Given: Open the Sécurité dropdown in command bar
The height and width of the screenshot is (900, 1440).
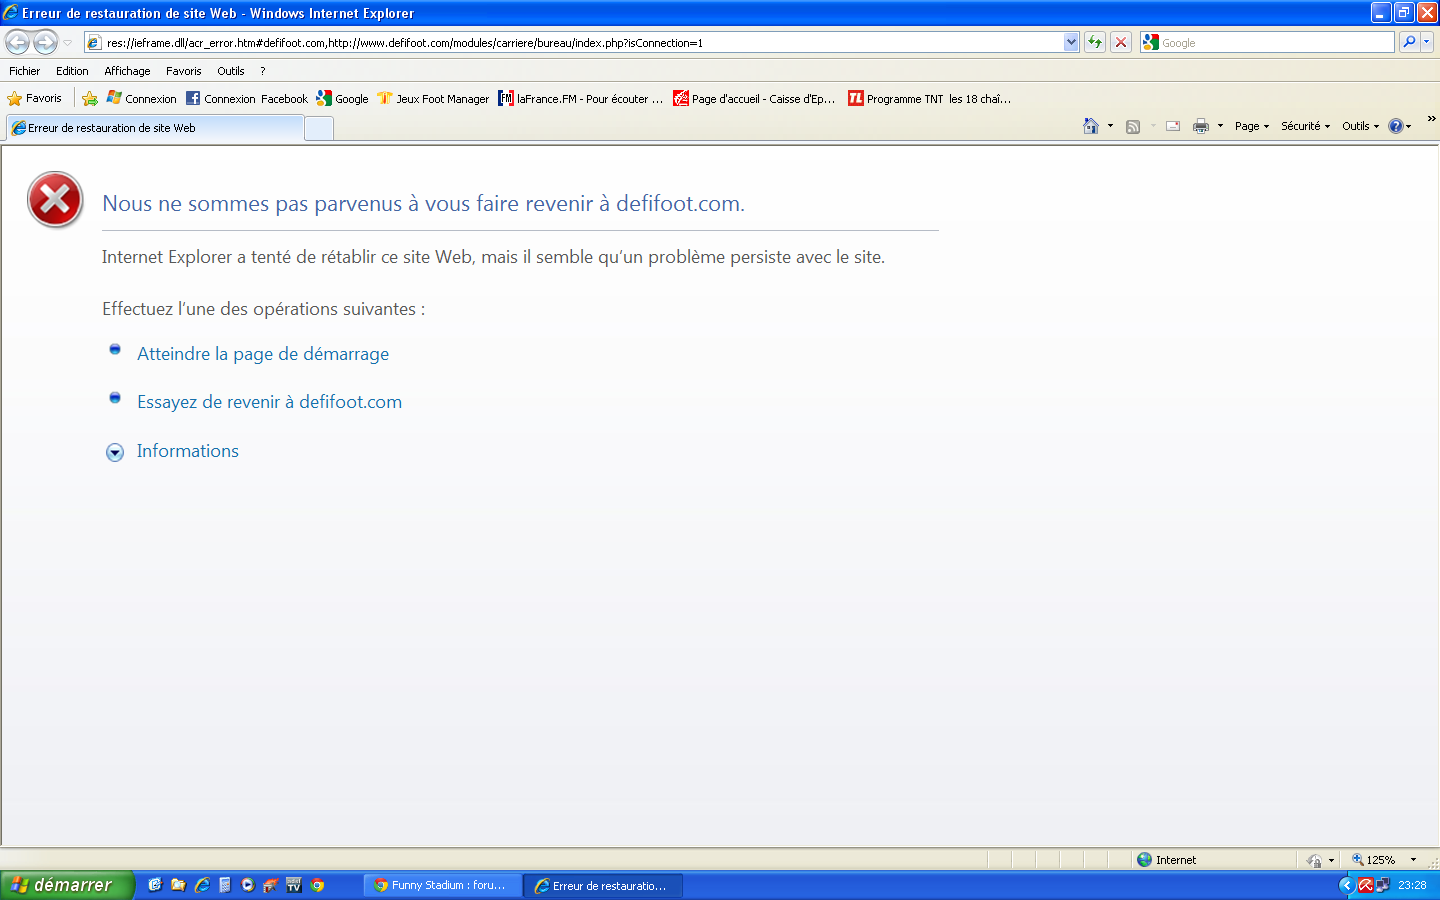Looking at the screenshot, I should (1305, 126).
